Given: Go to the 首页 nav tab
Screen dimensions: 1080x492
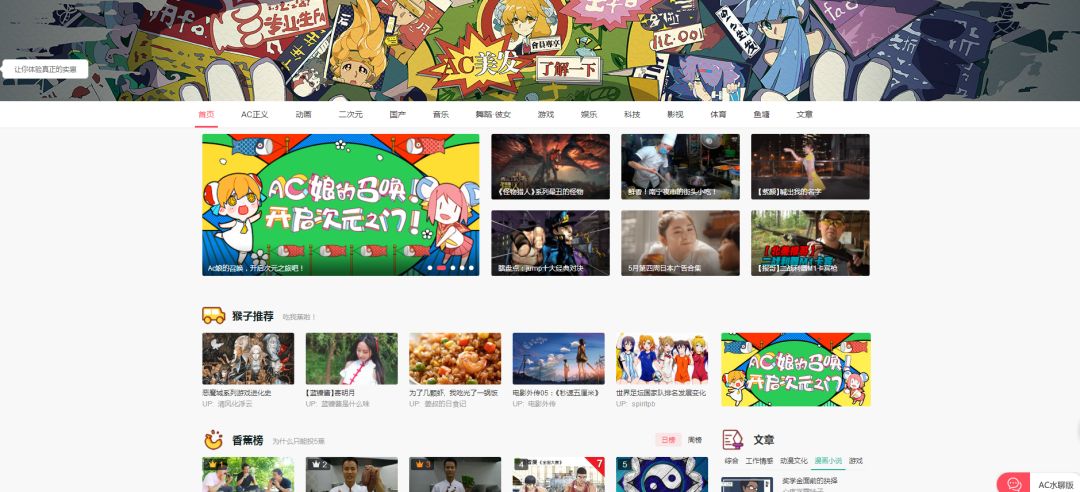Looking at the screenshot, I should tap(206, 114).
